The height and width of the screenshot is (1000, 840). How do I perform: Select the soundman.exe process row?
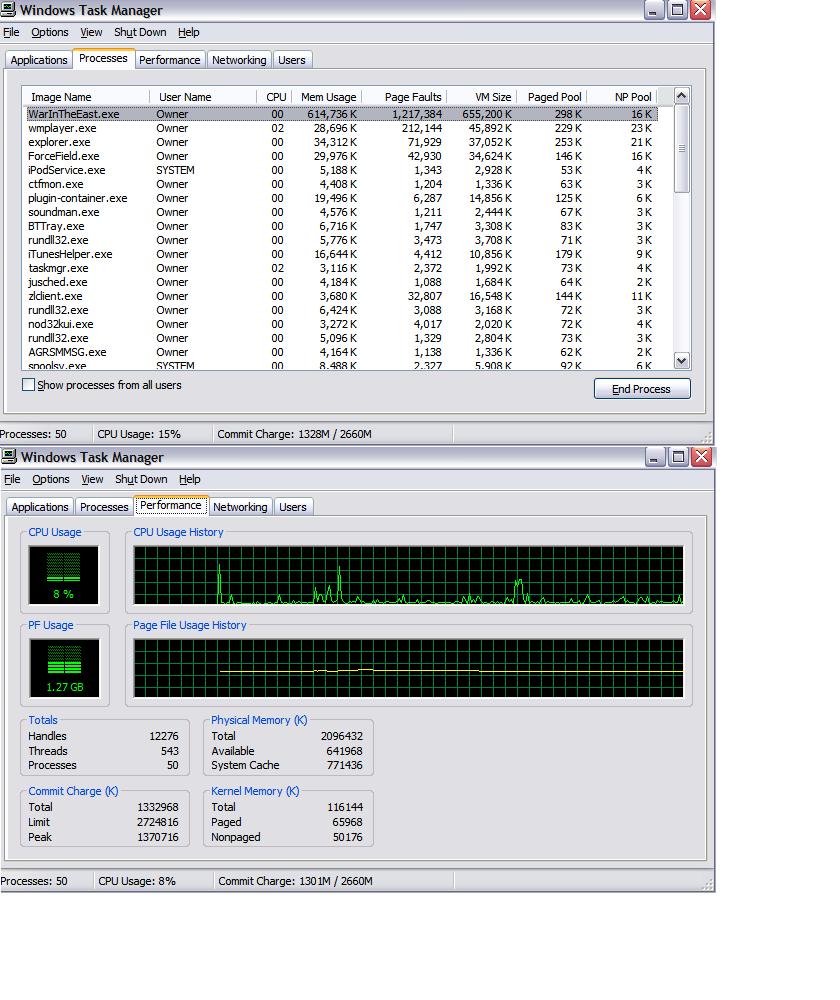[342, 212]
